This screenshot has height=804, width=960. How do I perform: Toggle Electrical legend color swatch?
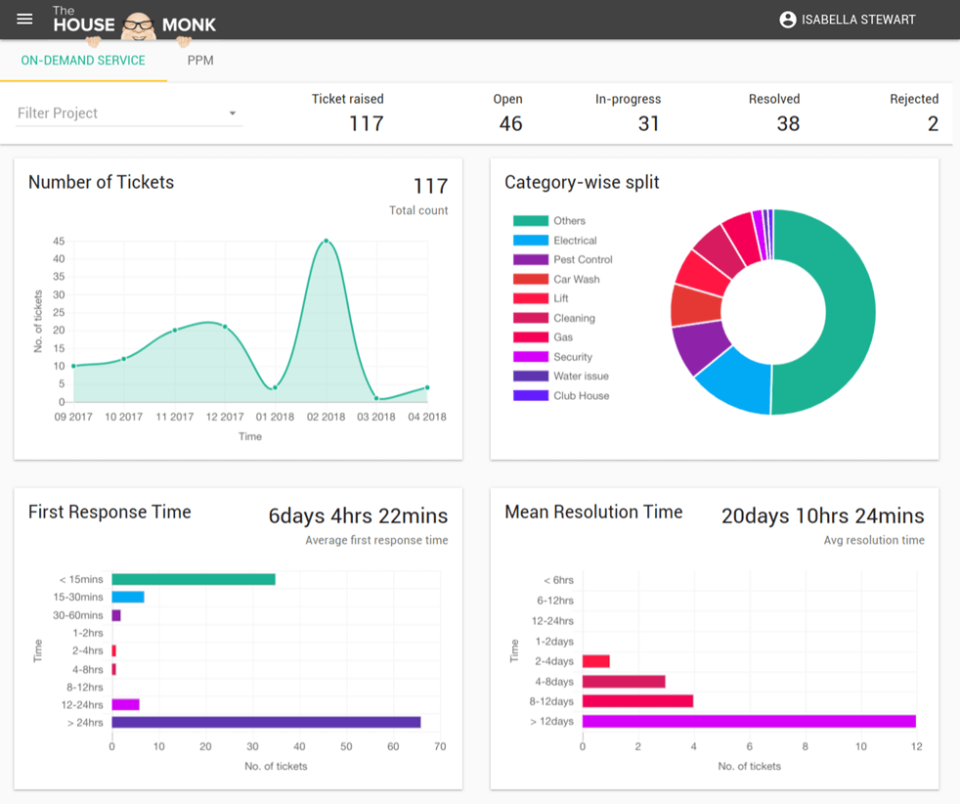[x=530, y=241]
